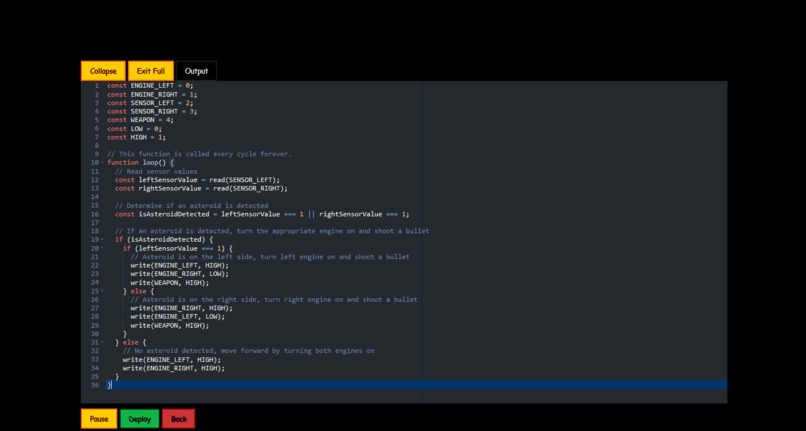Screen dimensions: 806x431
Task: Collapse the if block at line 19
Action: [x=102, y=240]
